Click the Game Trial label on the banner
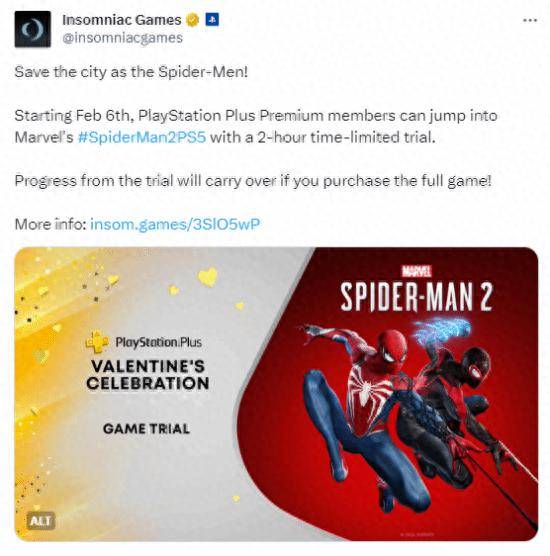Screen dimensions: 550x556 pos(146,429)
